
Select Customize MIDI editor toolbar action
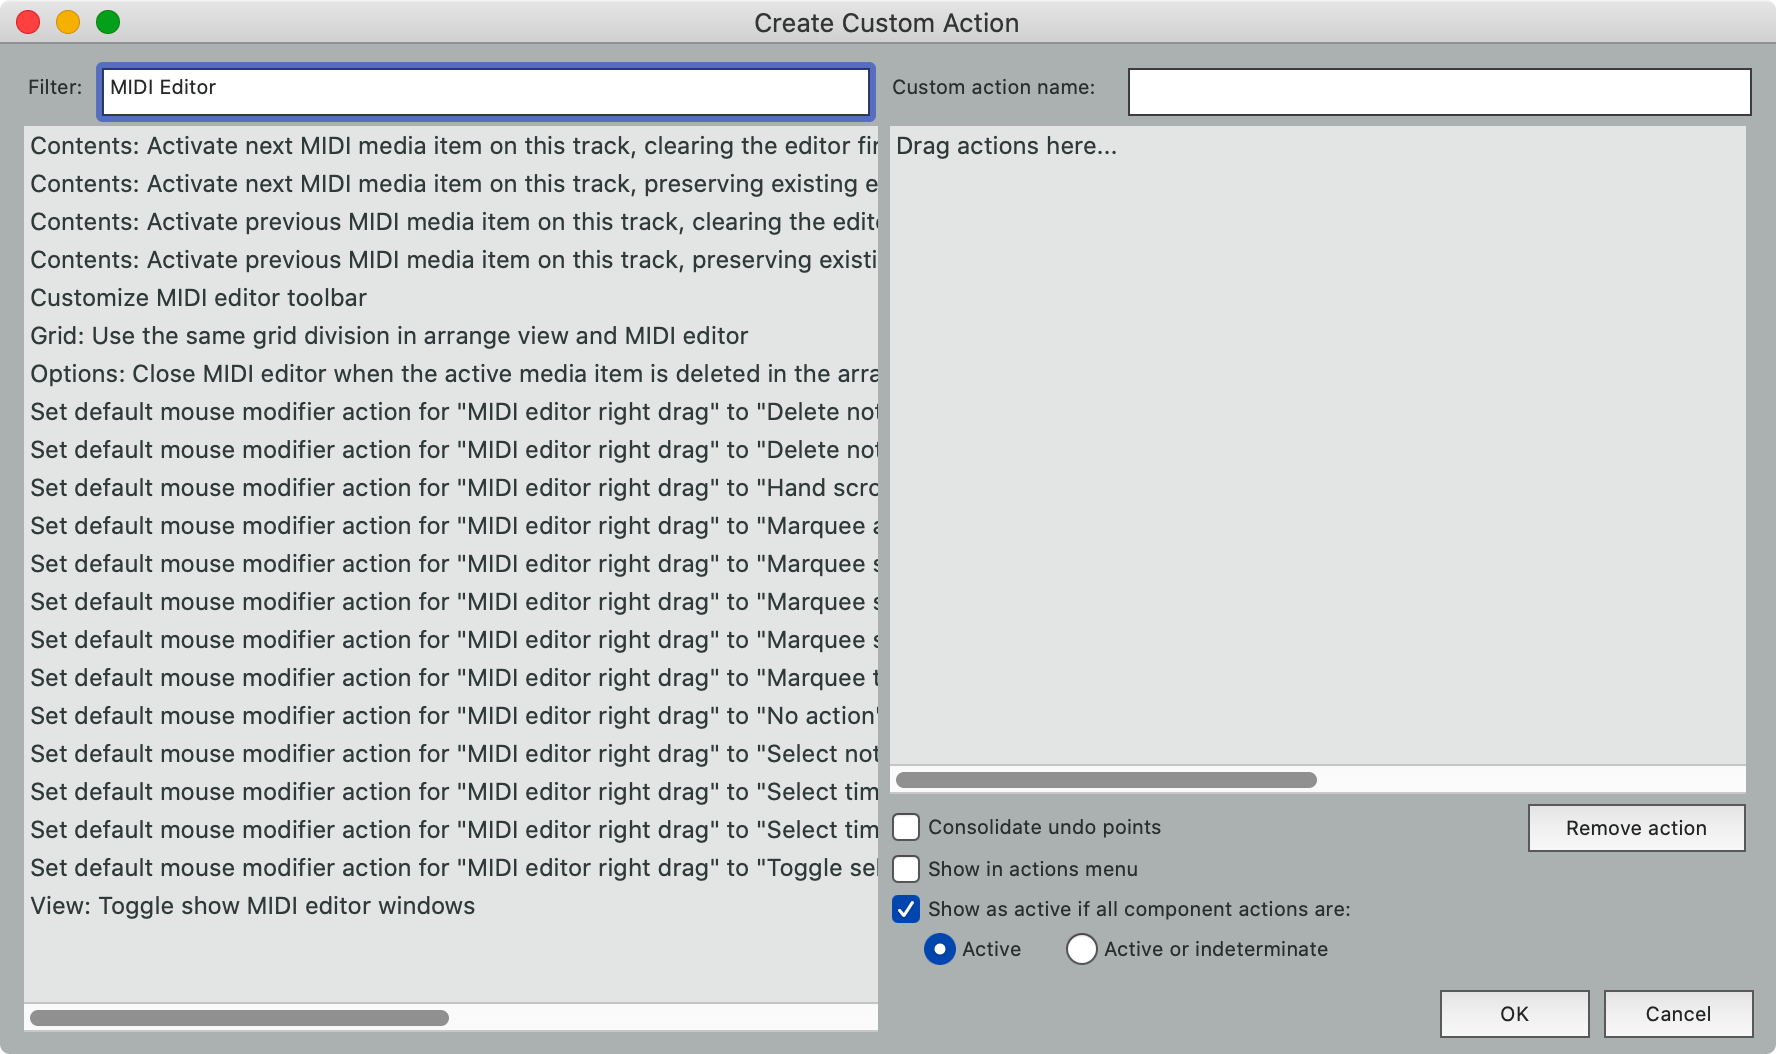click(199, 298)
